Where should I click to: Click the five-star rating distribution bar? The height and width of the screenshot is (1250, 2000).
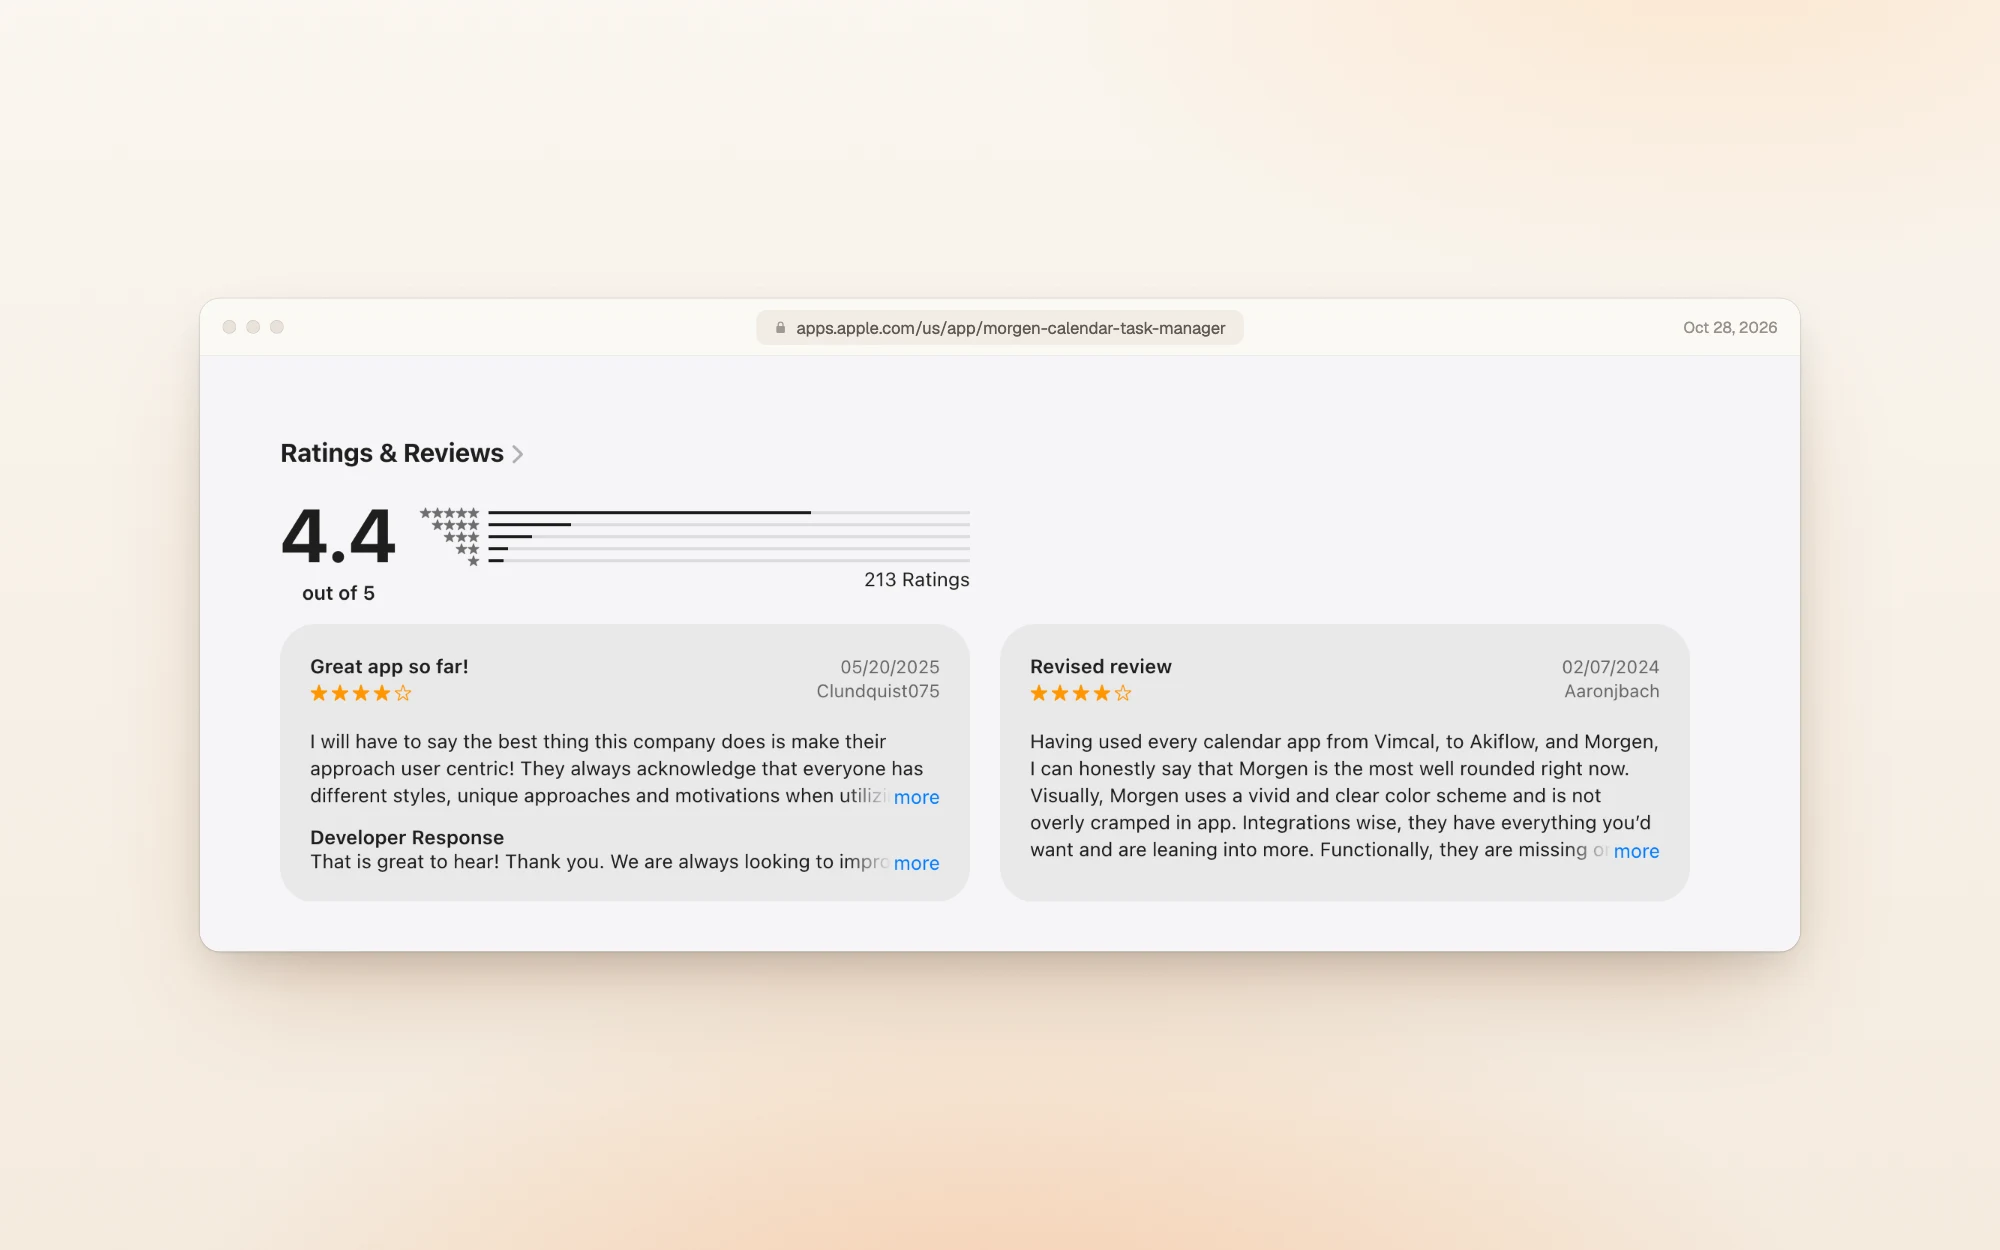pos(729,513)
